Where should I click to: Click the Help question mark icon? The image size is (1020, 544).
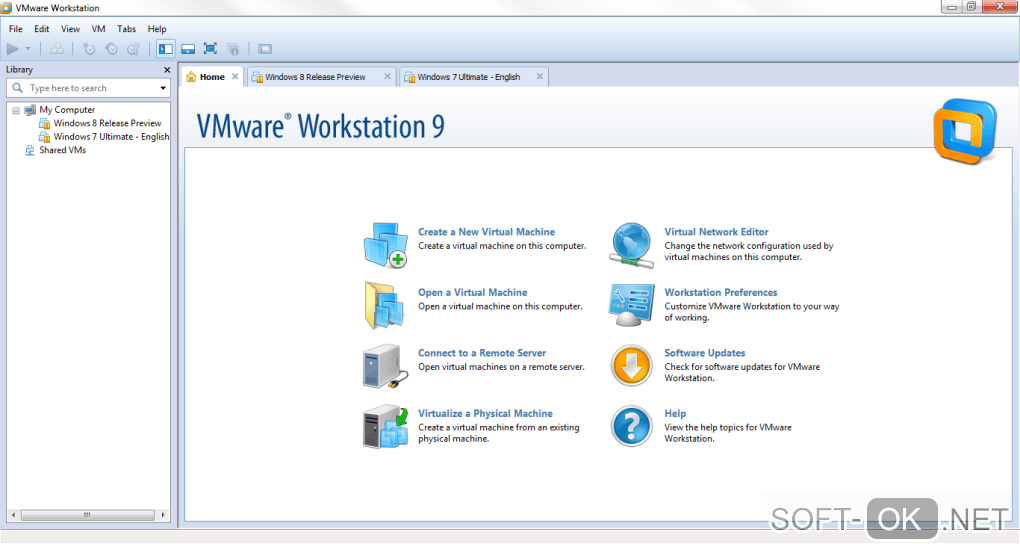point(631,426)
